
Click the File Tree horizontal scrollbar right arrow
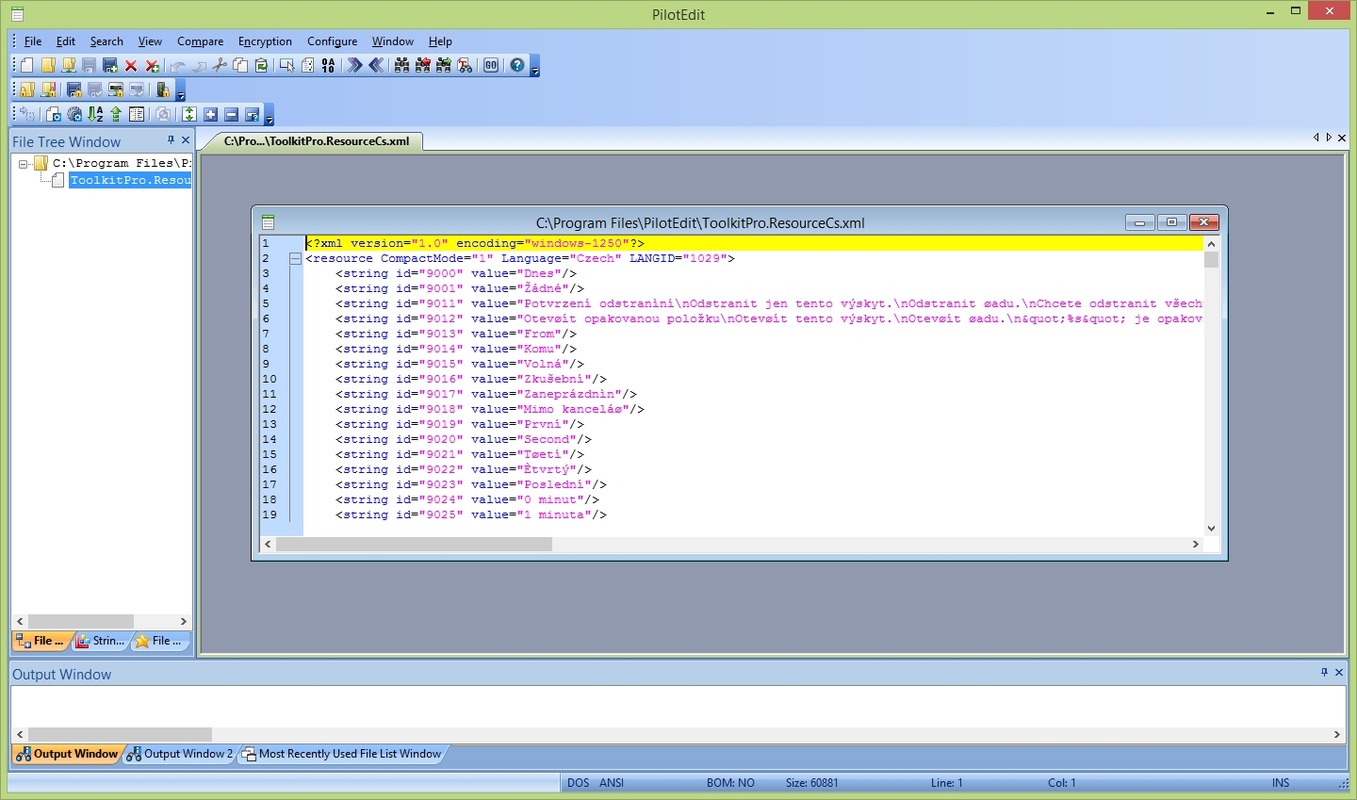[183, 621]
